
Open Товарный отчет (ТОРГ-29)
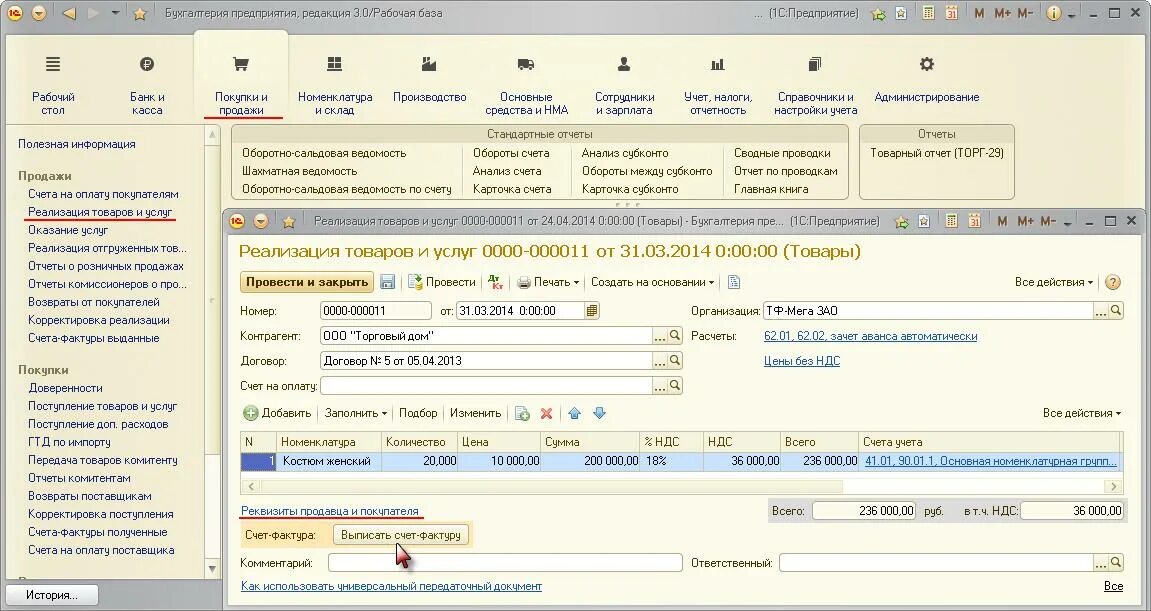pos(937,153)
